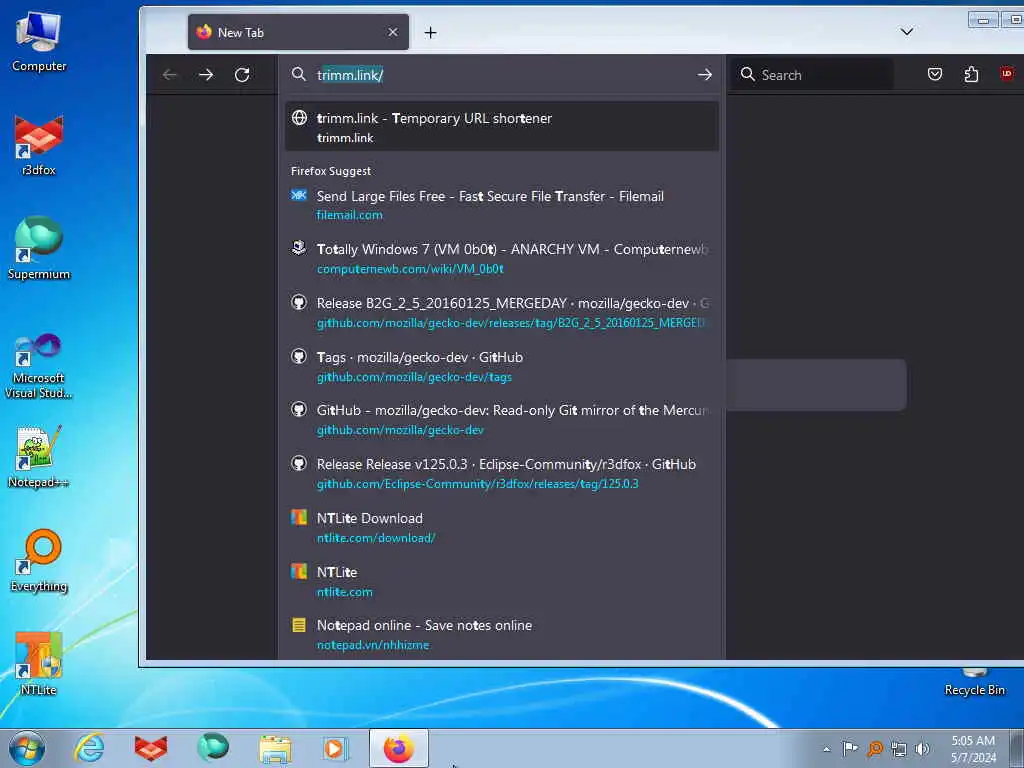Click the Everything search tray icon
Screen dimensions: 1024x768
pyautogui.click(x=874, y=748)
